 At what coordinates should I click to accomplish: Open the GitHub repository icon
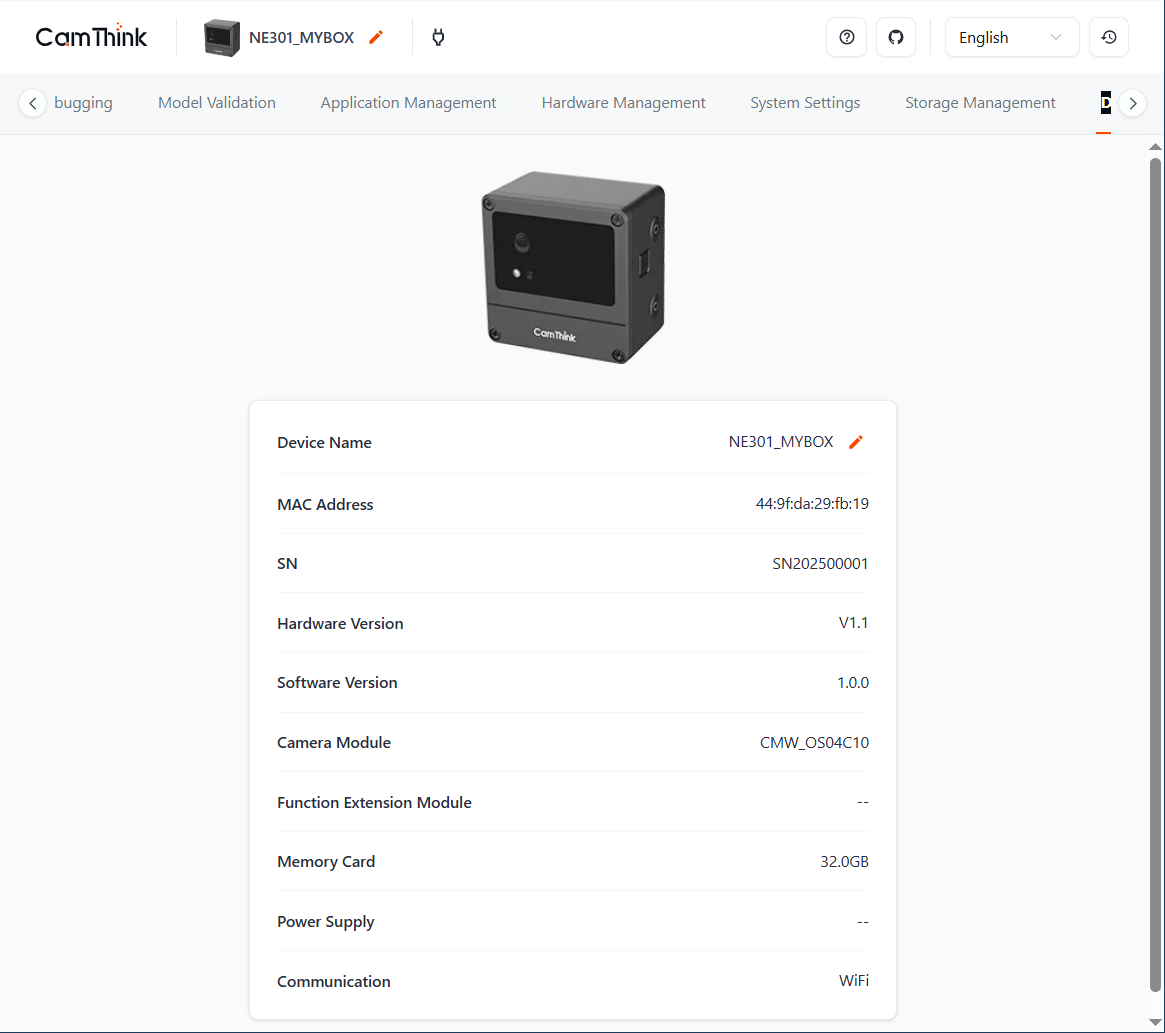(x=895, y=37)
